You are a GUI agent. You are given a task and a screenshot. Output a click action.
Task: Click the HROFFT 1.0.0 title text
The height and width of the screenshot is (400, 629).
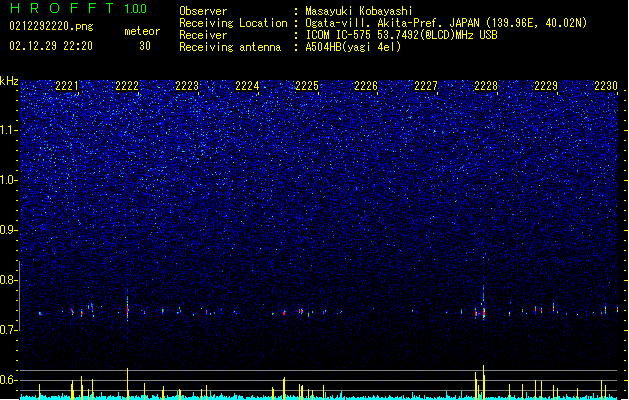click(x=78, y=8)
